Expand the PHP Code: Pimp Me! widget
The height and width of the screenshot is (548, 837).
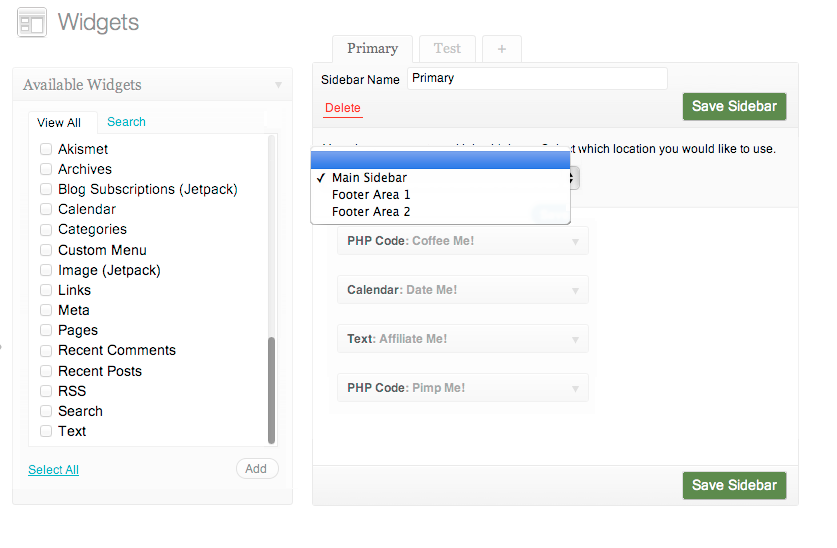(575, 388)
